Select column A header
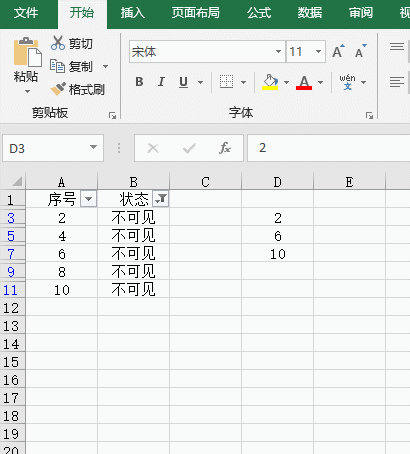 62,182
